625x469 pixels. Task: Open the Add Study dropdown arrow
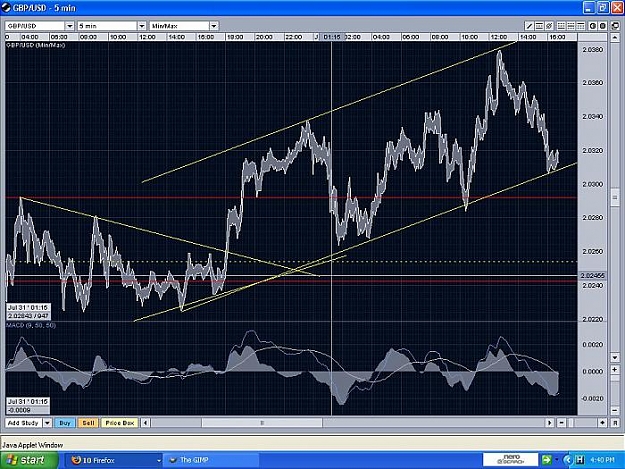pyautogui.click(x=47, y=423)
